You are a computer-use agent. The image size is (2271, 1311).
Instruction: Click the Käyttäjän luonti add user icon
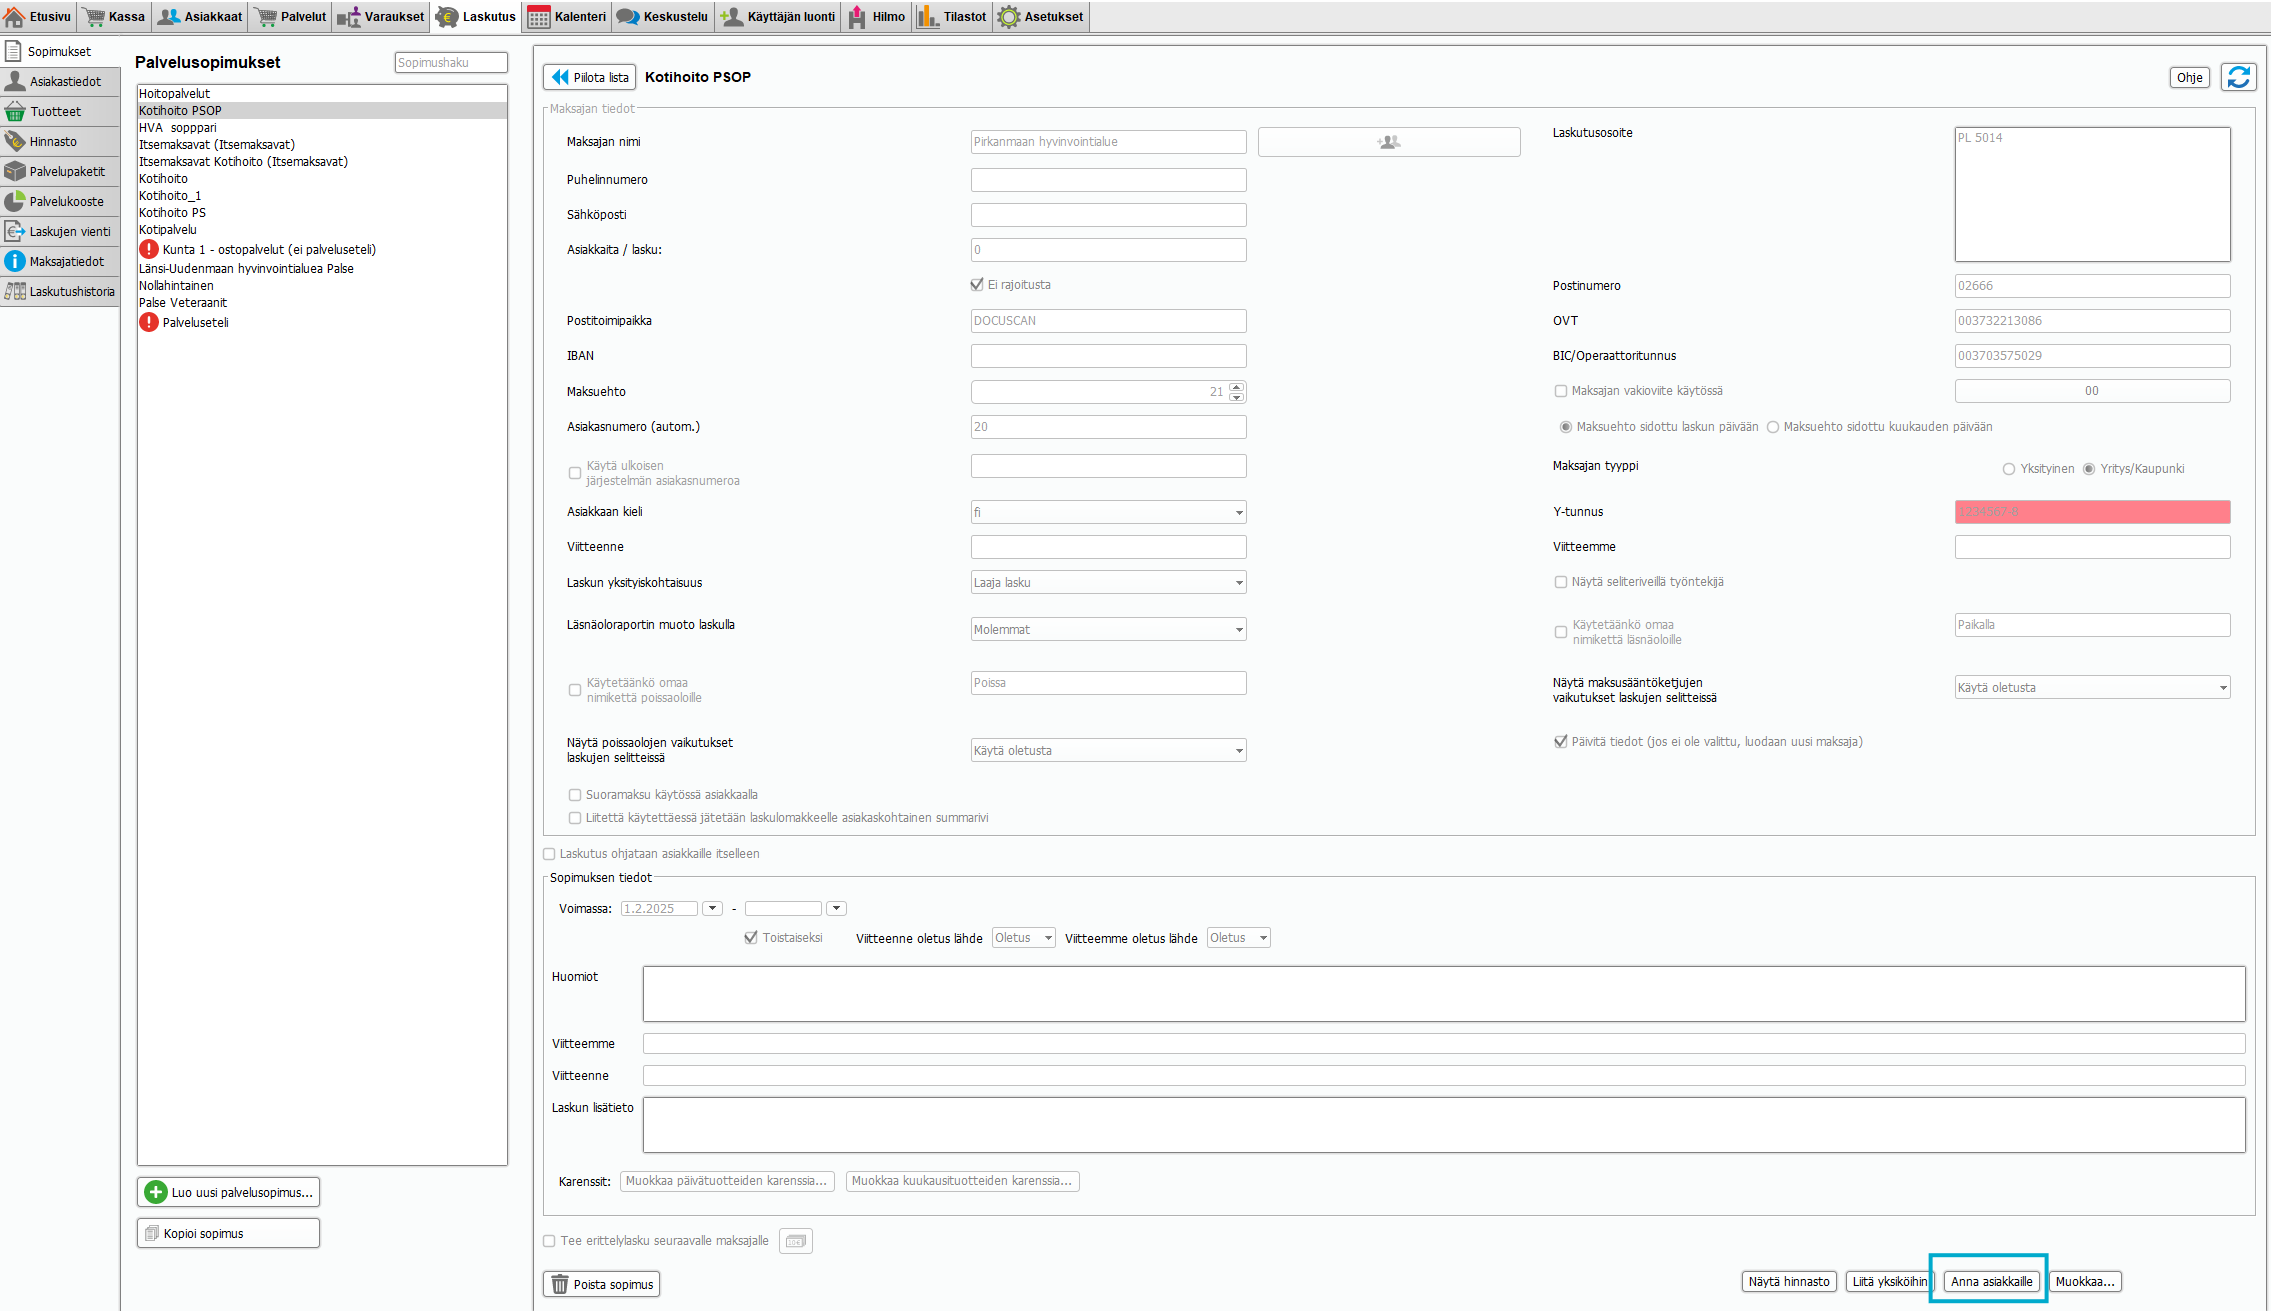732,17
